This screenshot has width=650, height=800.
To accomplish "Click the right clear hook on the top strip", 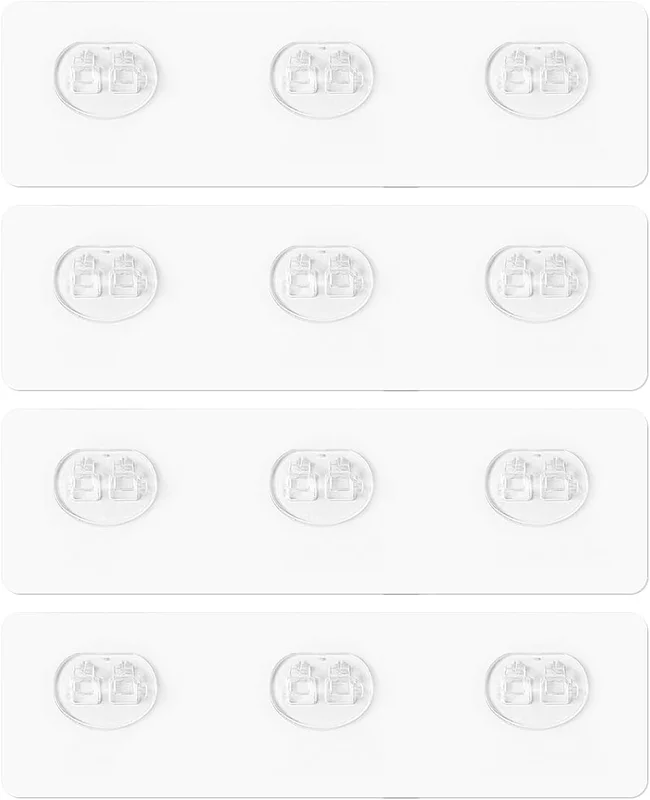I will coord(538,79).
